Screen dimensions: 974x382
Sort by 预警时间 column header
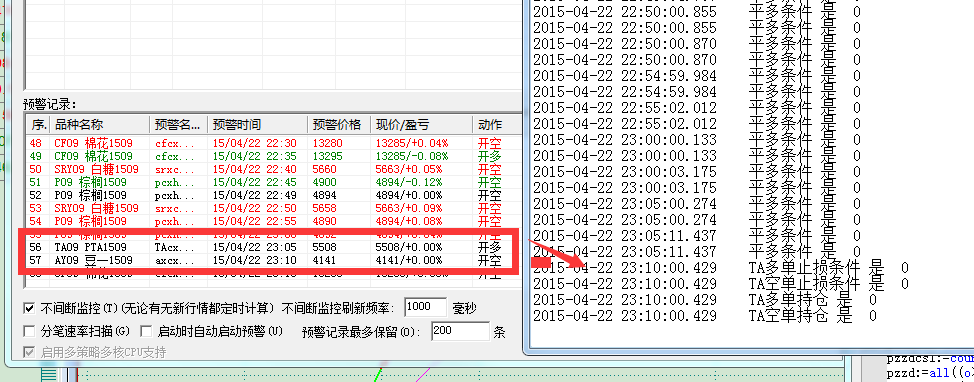[259, 124]
